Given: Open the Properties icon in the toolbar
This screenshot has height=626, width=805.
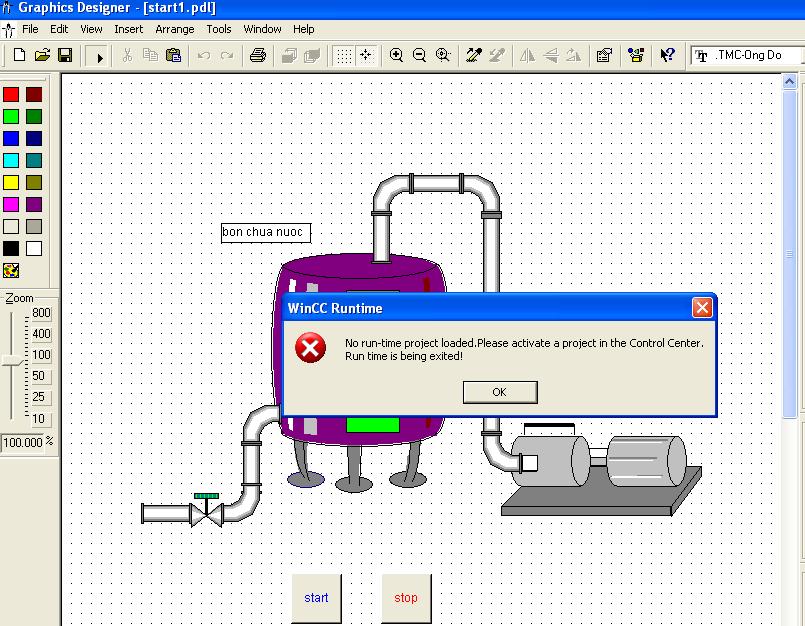Looking at the screenshot, I should click(x=604, y=56).
